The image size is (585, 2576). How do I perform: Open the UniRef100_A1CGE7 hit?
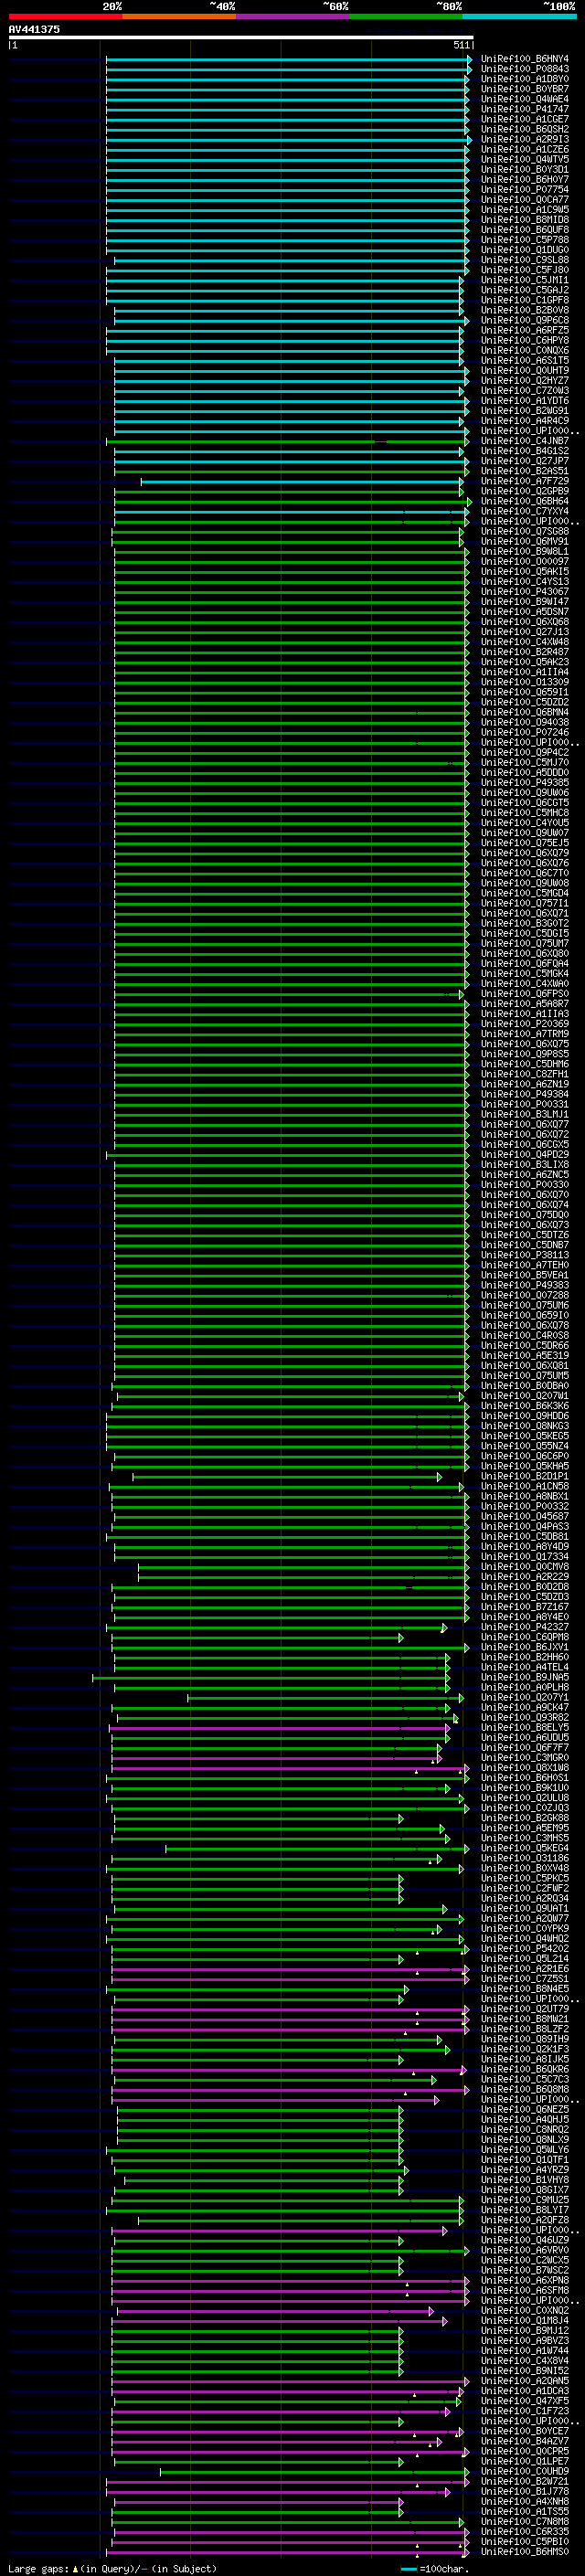tap(525, 119)
